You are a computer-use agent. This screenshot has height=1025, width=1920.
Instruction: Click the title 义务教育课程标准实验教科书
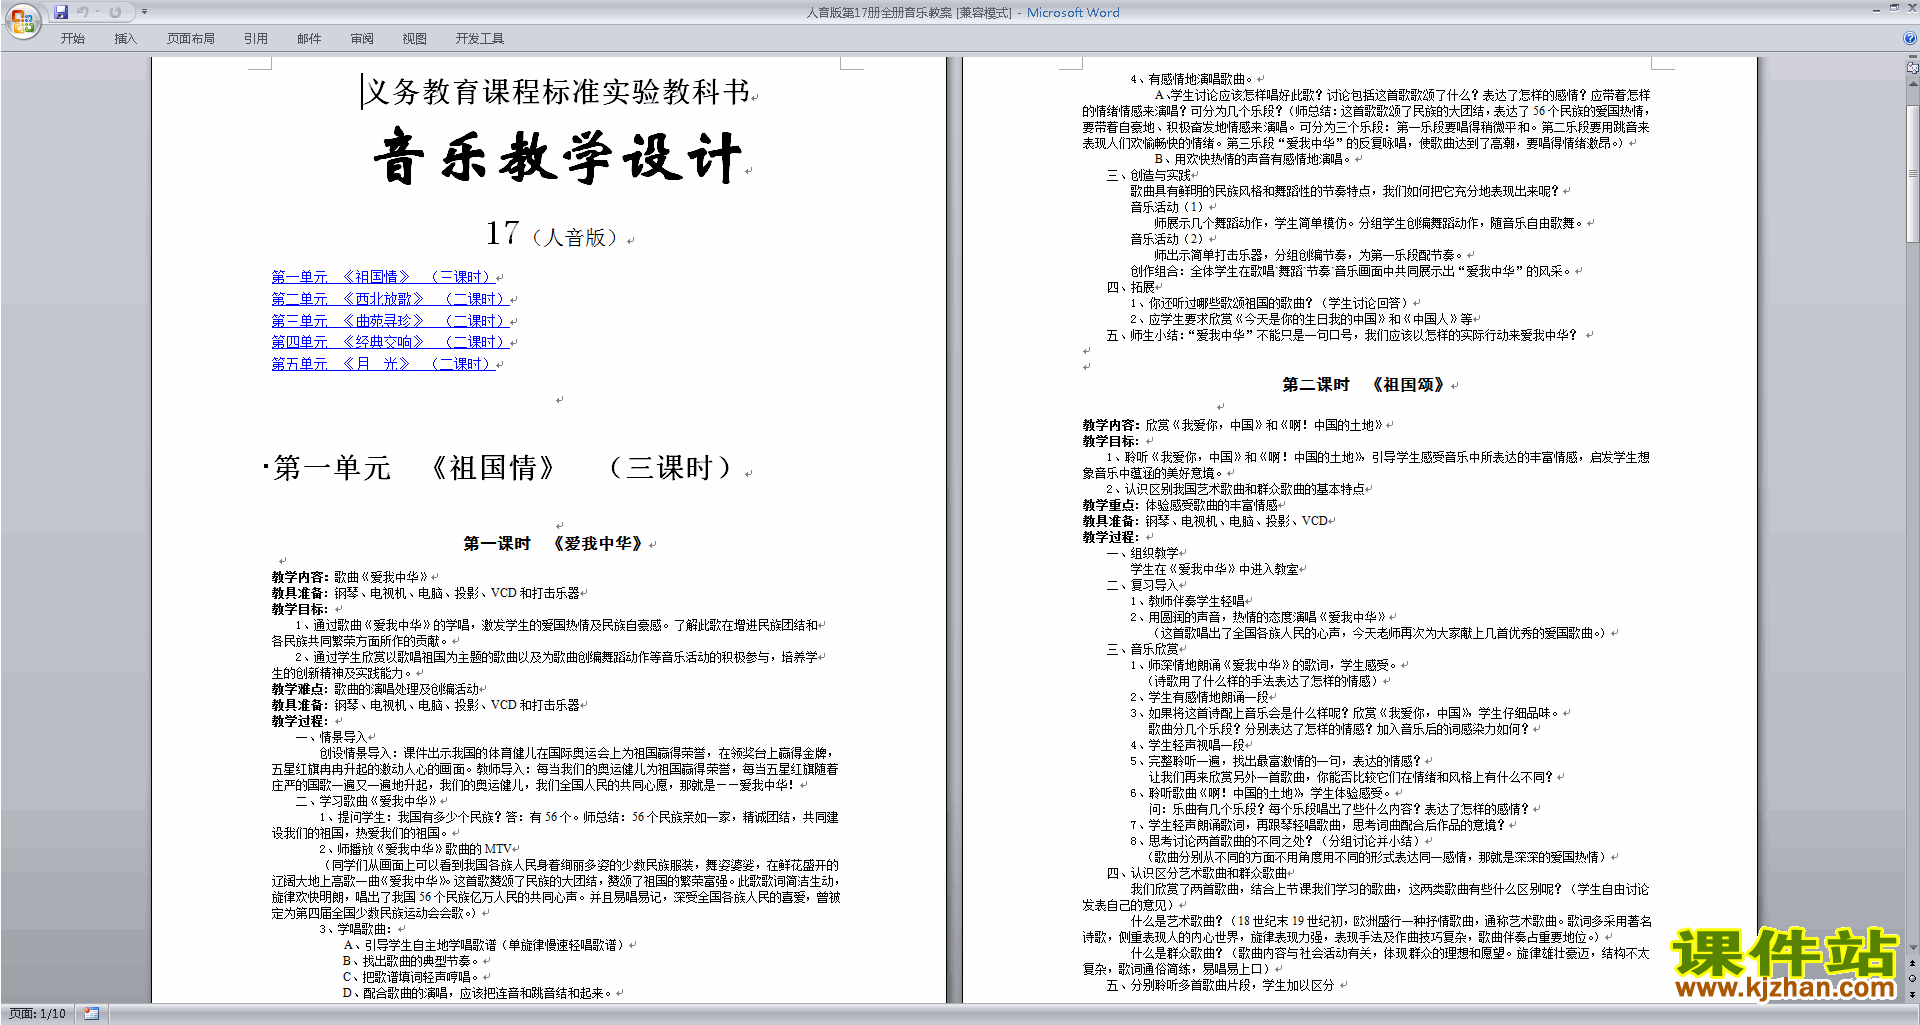tap(558, 92)
